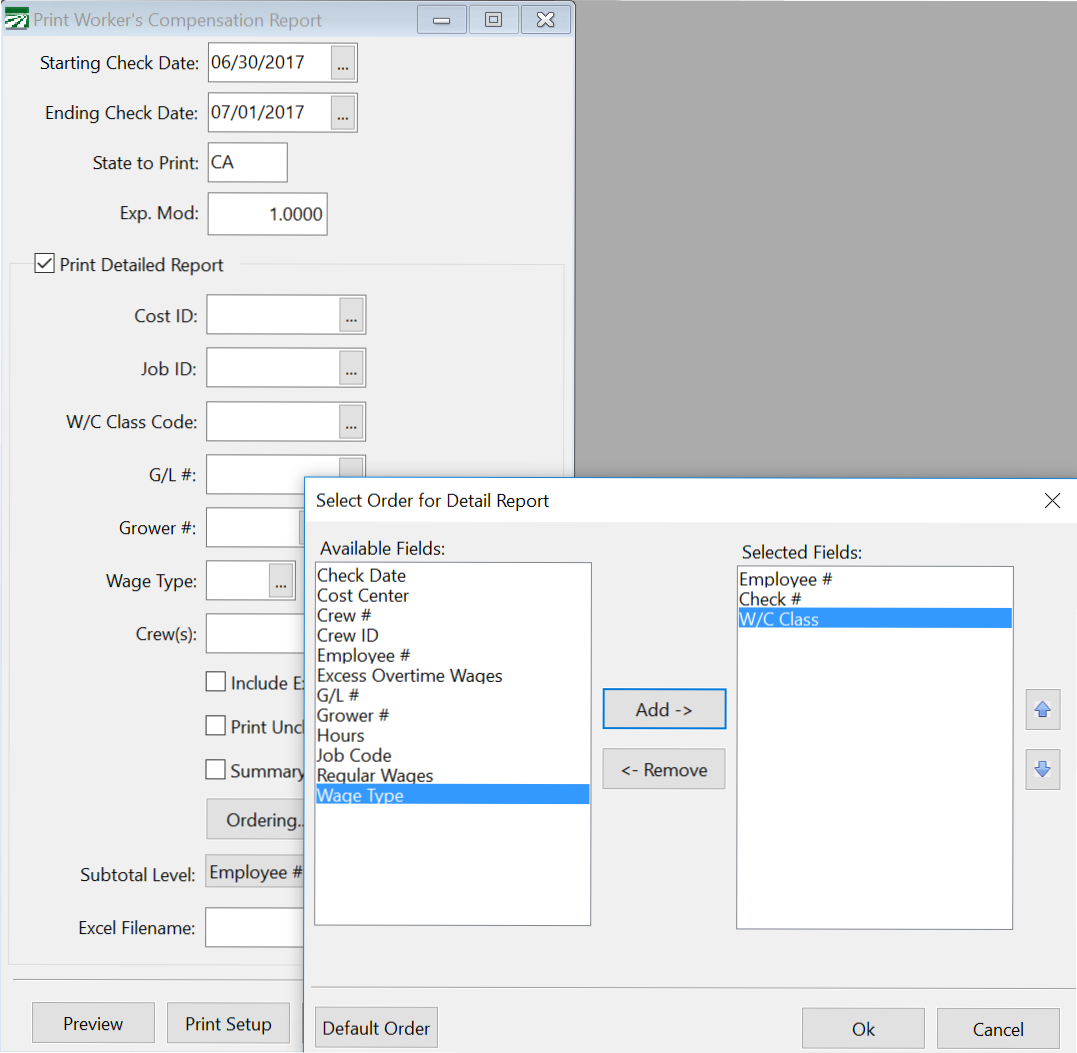Open Ending Check Date lookup button
The width and height of the screenshot is (1077, 1053).
(x=343, y=114)
